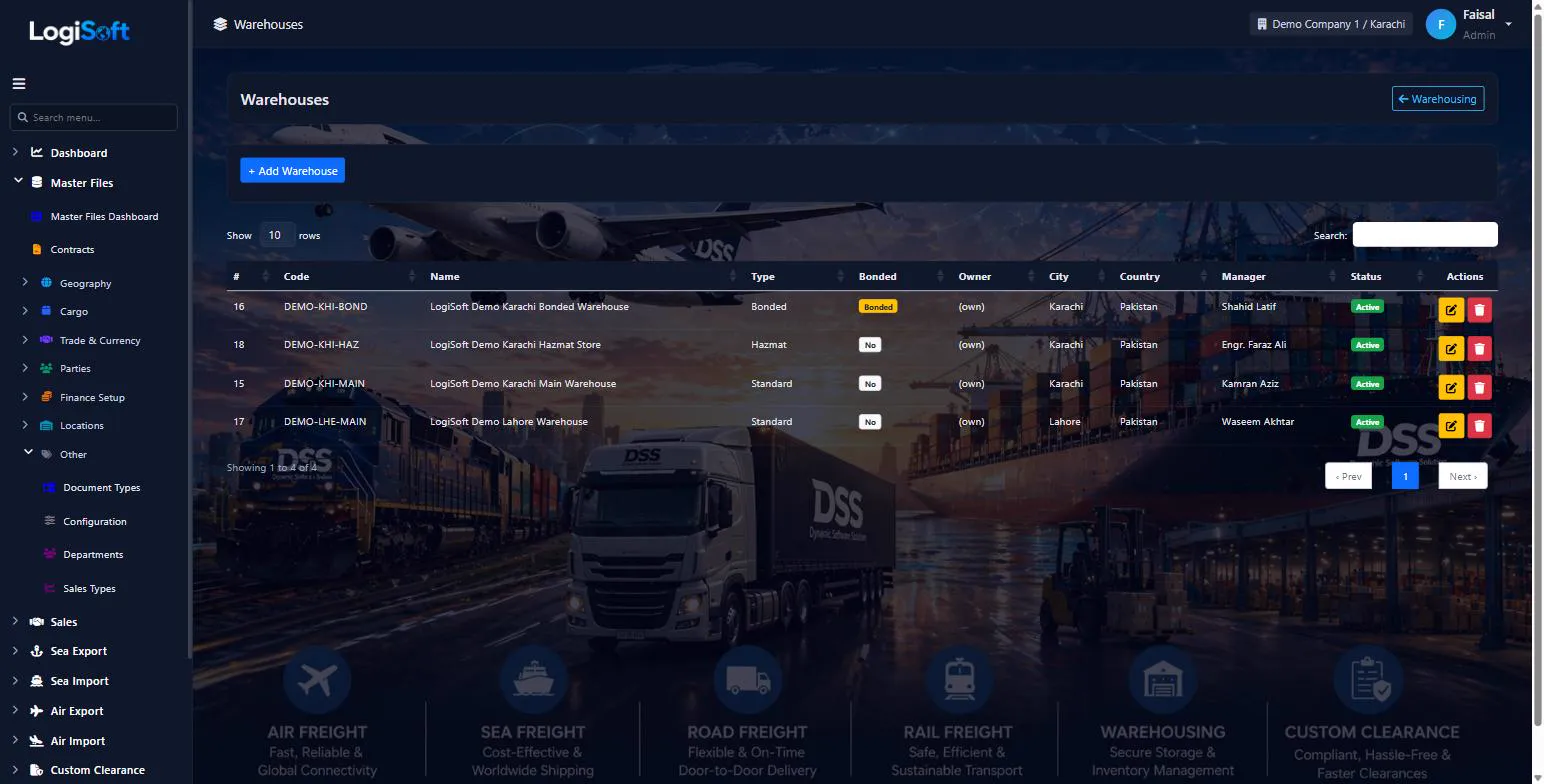This screenshot has height=784, width=1544.
Task: Expand the Cargo submenu chevron
Action: click(x=25, y=311)
